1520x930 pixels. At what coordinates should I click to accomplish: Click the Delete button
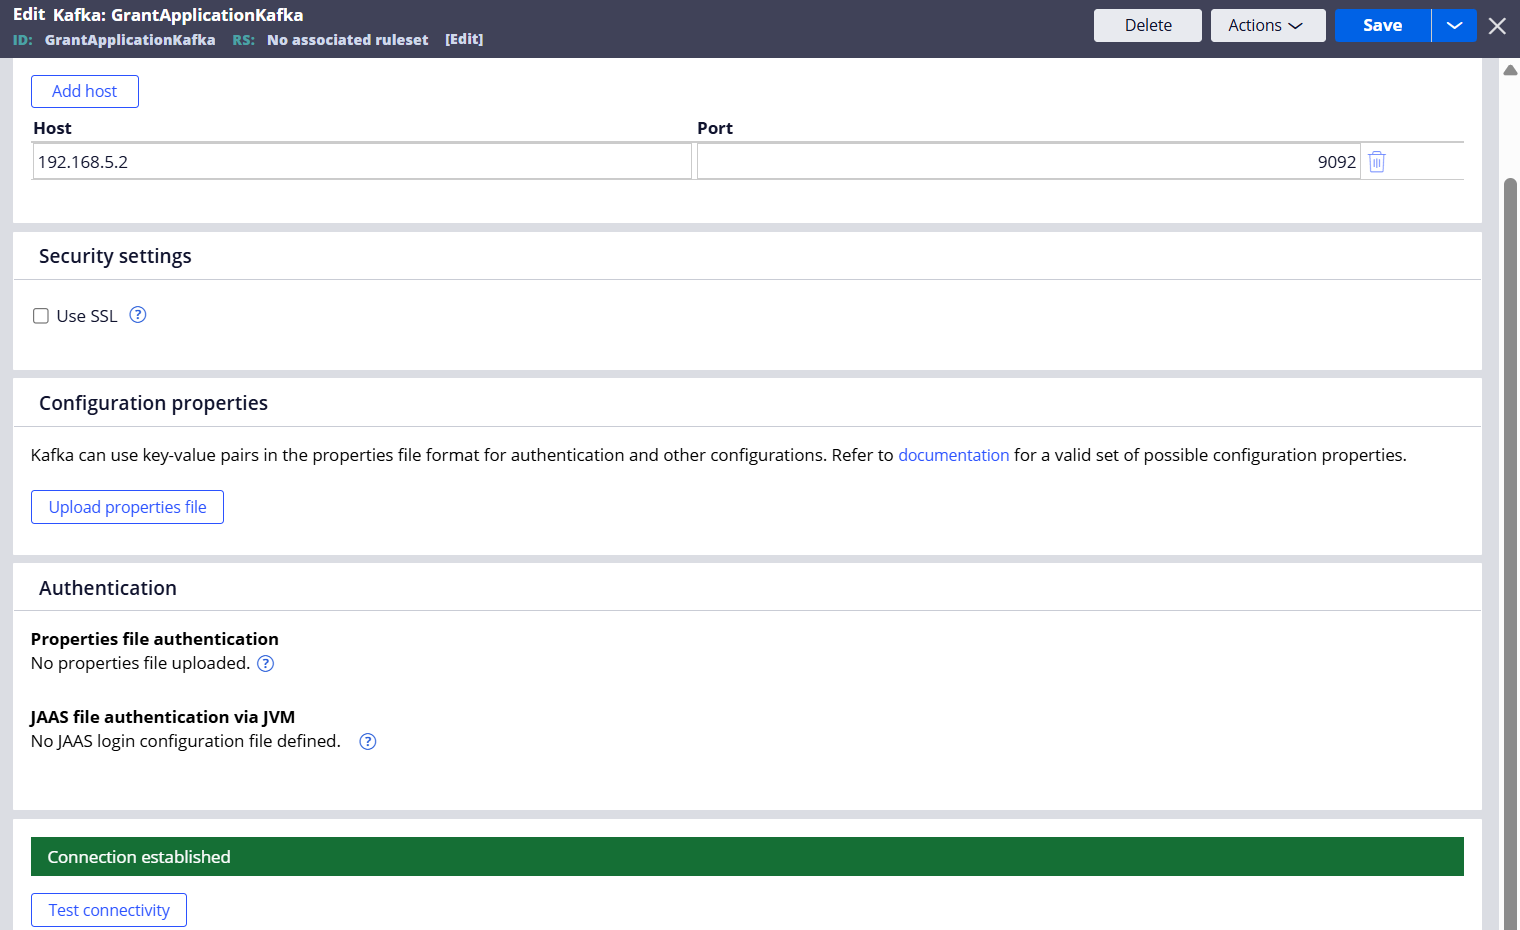coord(1148,26)
